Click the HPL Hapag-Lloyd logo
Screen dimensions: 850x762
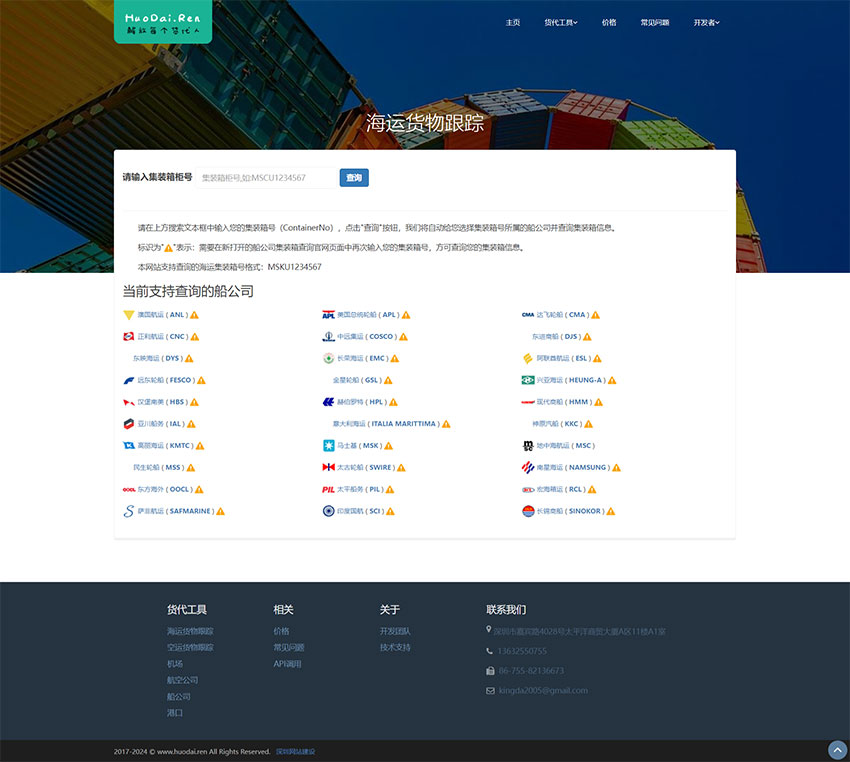click(329, 402)
